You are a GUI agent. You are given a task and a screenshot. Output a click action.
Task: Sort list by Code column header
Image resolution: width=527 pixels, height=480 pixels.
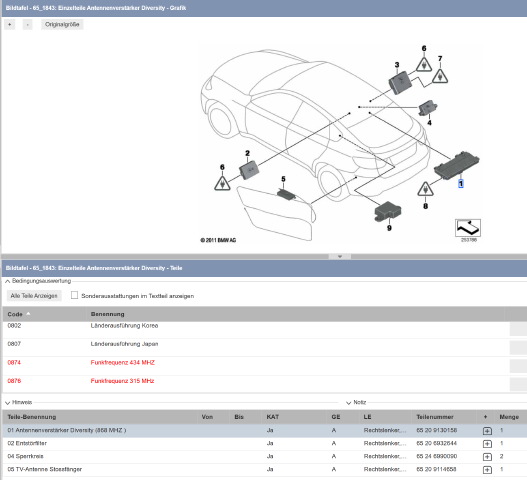[15, 314]
